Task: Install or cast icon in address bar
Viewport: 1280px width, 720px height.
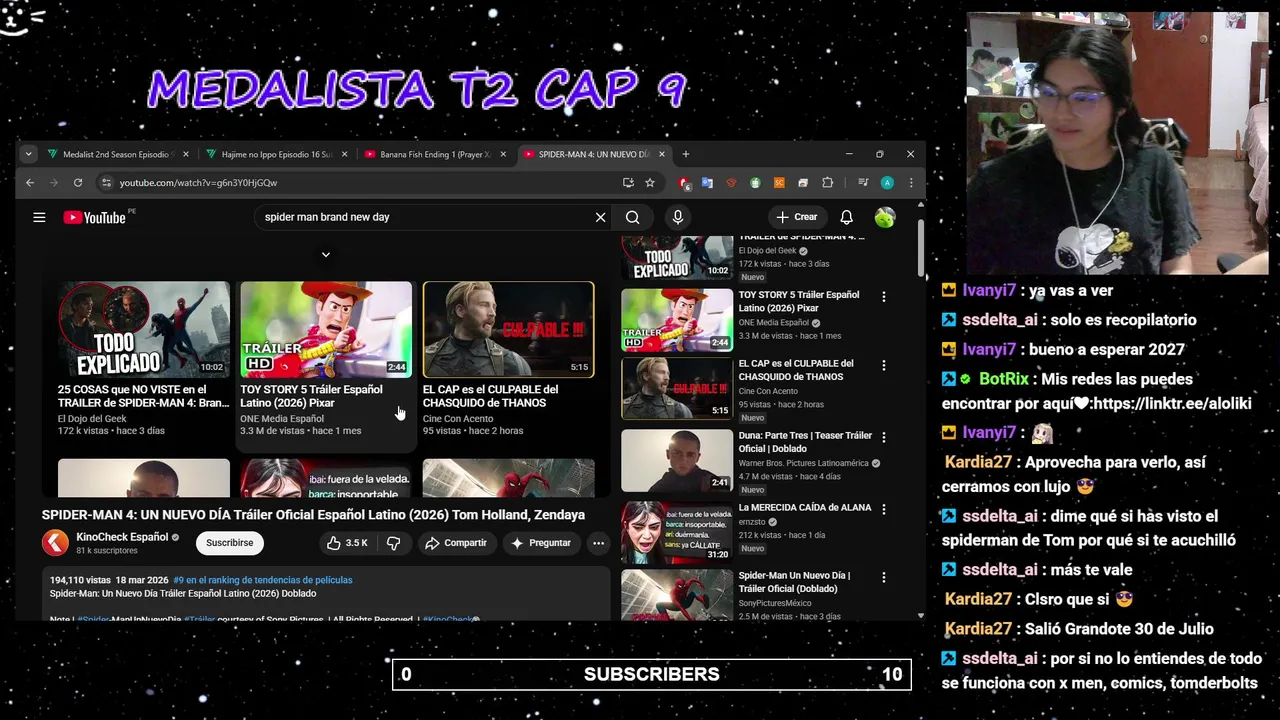Action: click(628, 183)
